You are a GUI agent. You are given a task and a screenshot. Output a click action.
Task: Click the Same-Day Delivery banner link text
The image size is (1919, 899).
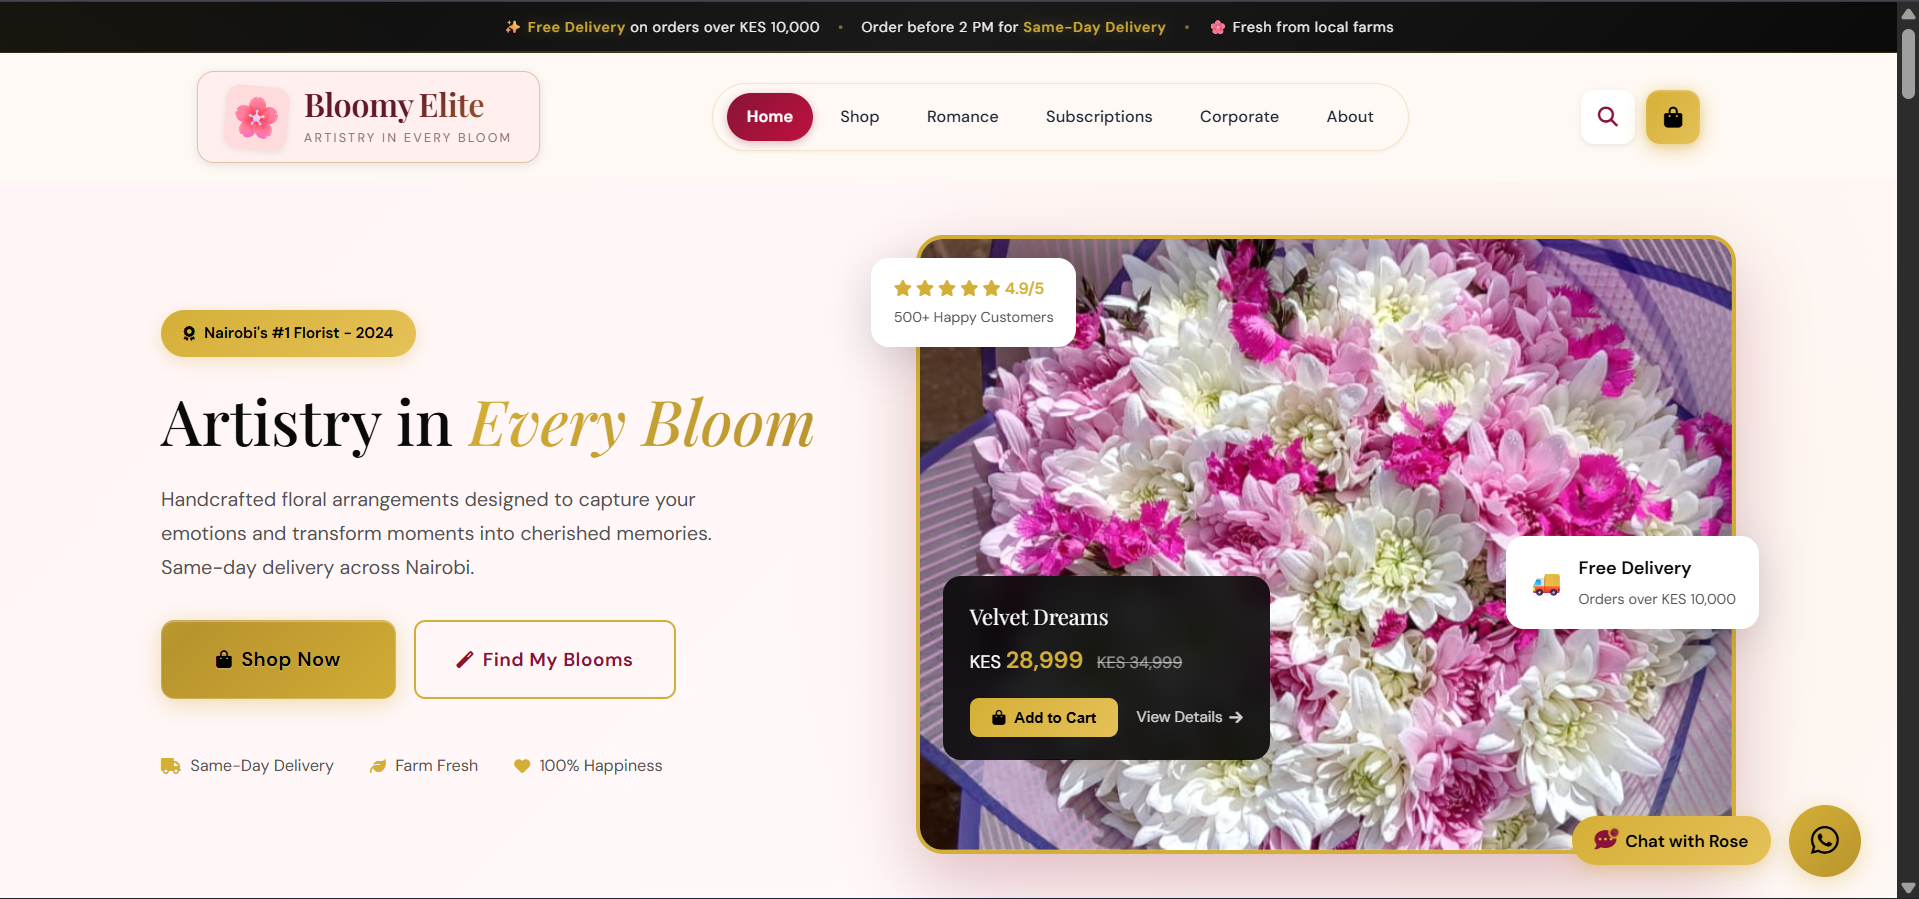click(1094, 27)
